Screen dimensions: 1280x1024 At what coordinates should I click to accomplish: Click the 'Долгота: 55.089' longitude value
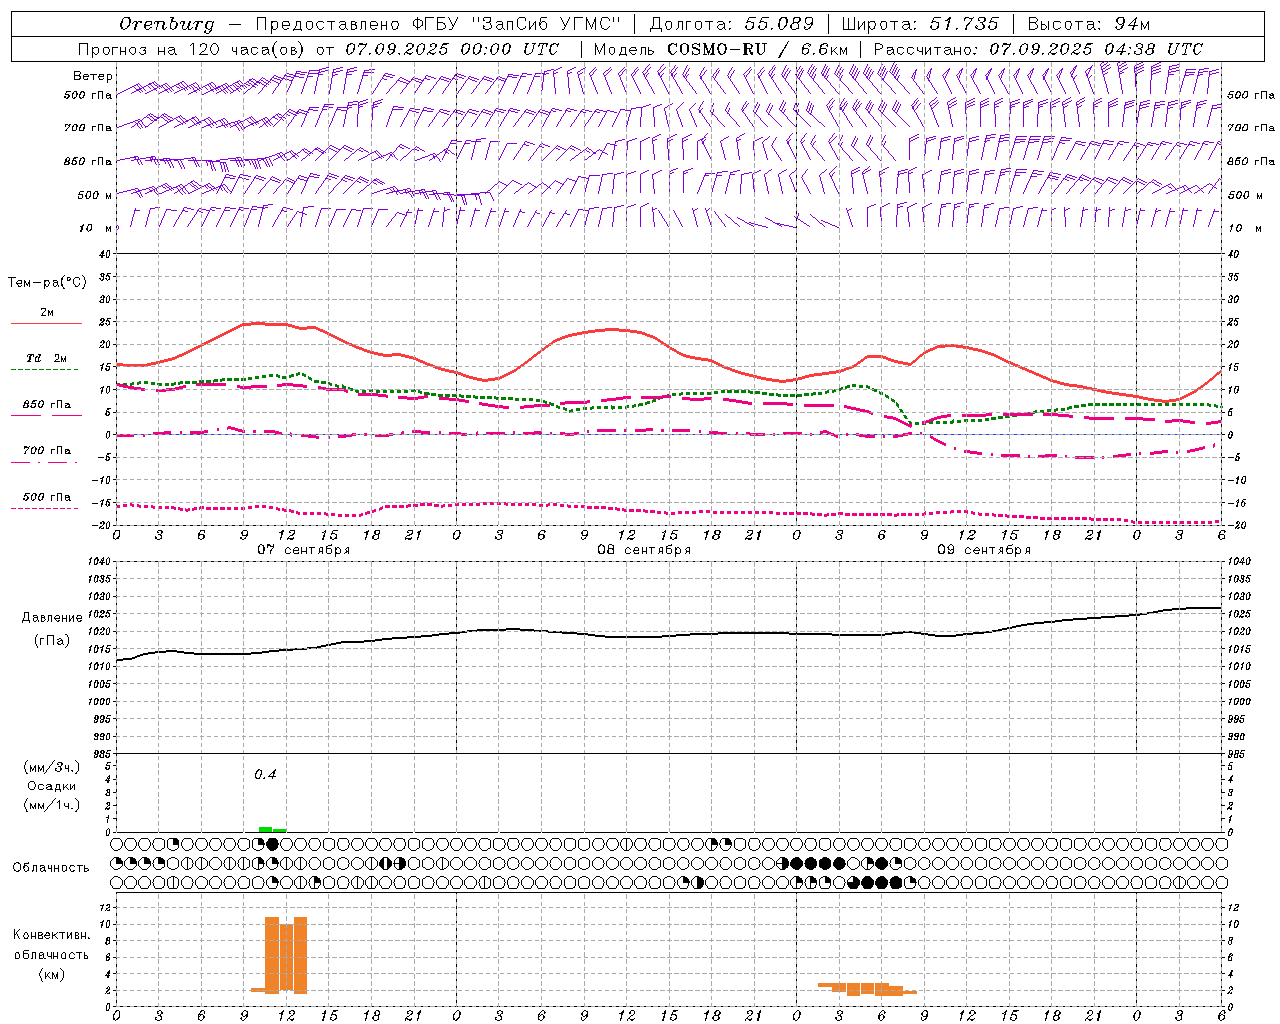732,24
